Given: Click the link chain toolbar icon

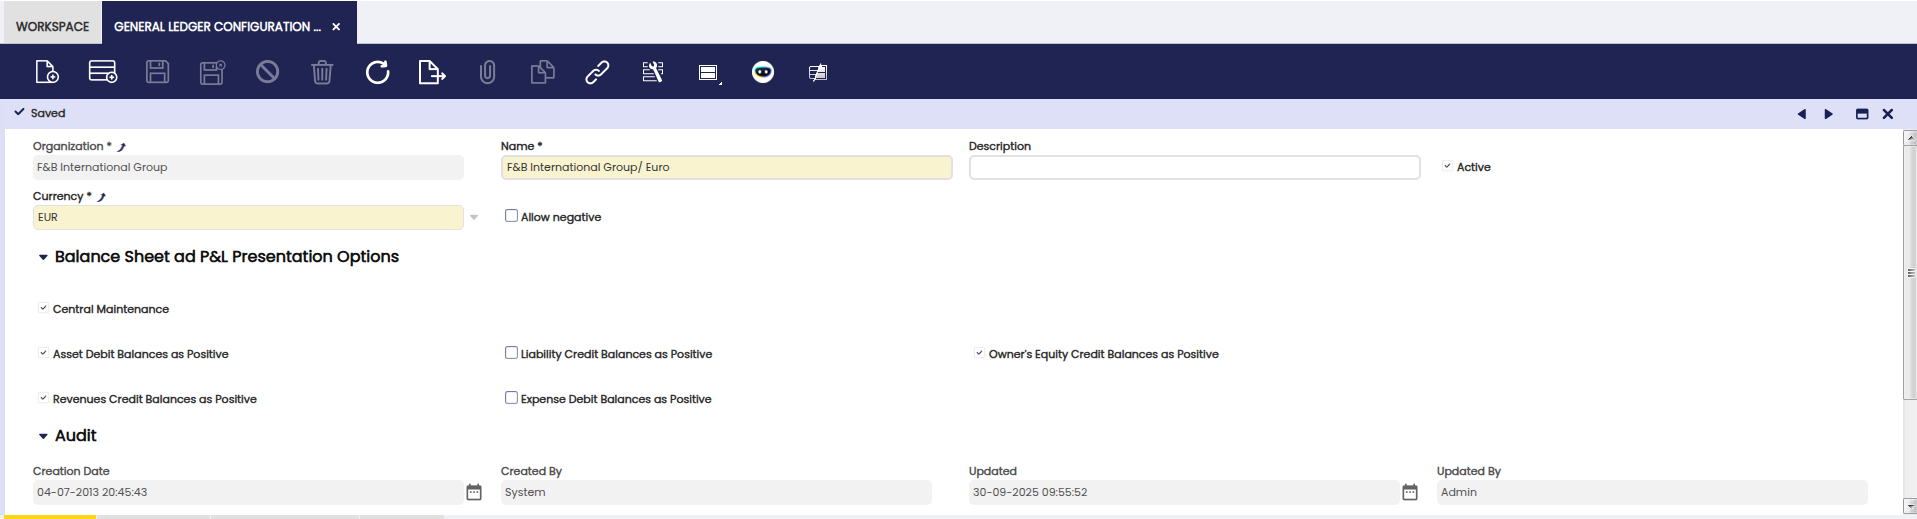Looking at the screenshot, I should tap(597, 72).
